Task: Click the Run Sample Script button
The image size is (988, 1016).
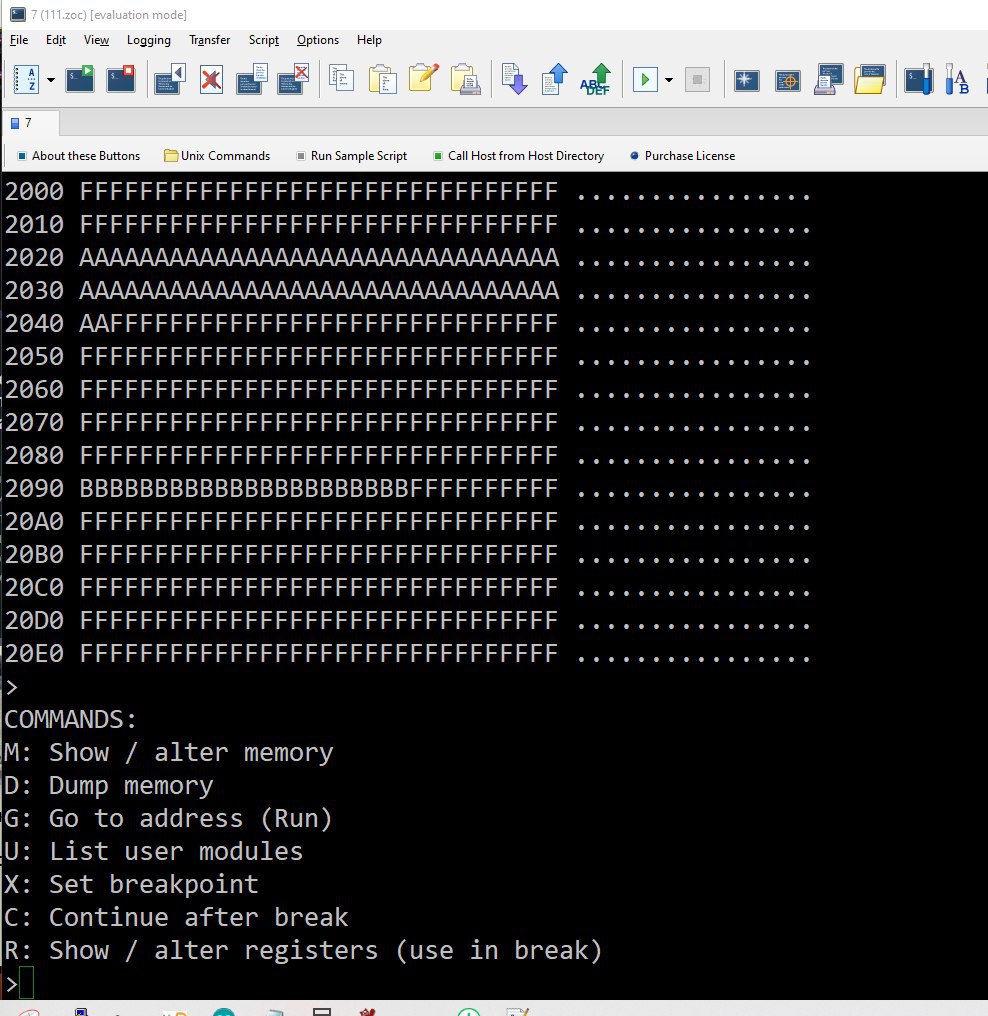Action: pyautogui.click(x=351, y=156)
